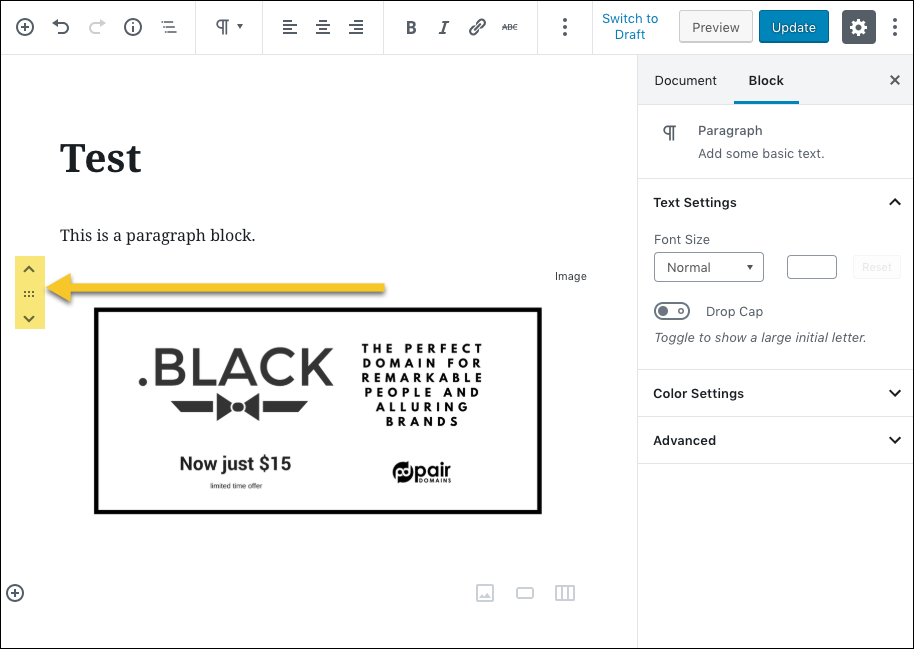This screenshot has width=914, height=649.
Task: Open content structure info icon
Action: [133, 27]
